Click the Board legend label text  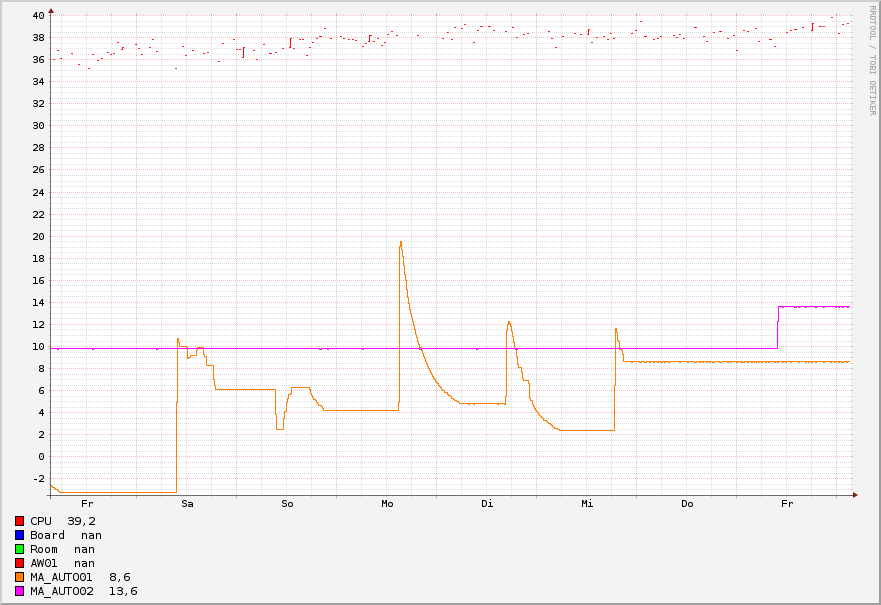tap(47, 535)
